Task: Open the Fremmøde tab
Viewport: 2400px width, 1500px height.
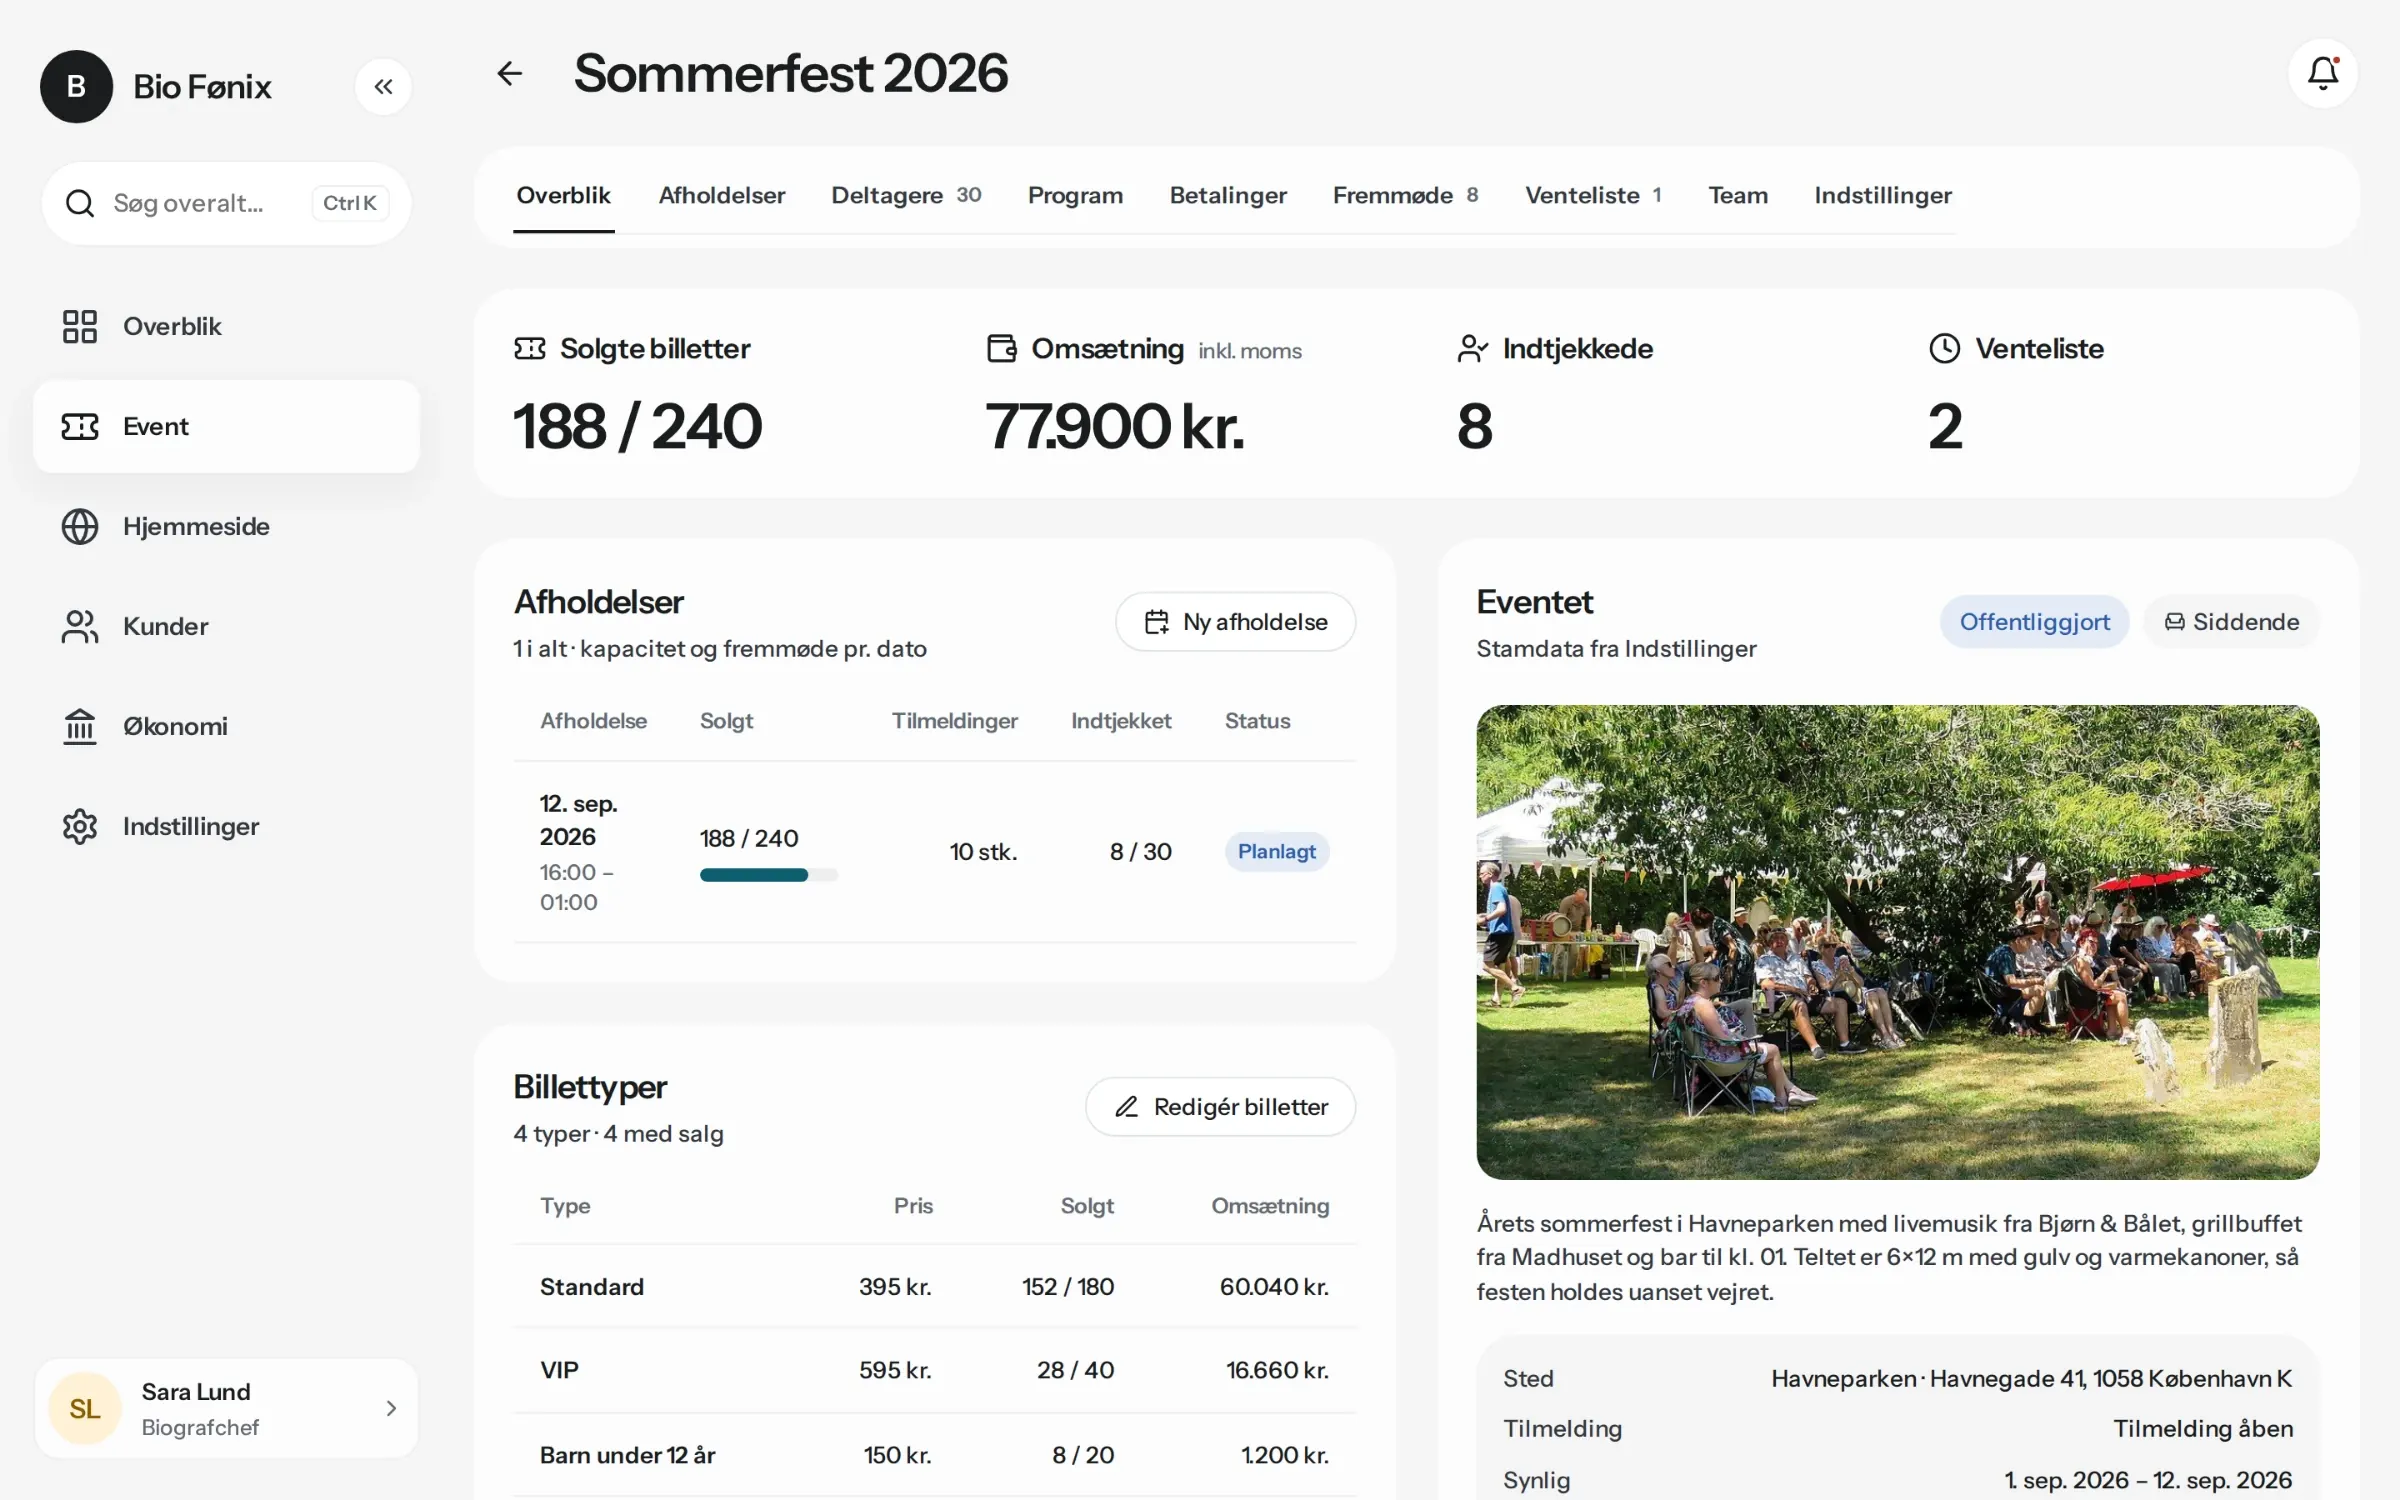Action: [1405, 195]
